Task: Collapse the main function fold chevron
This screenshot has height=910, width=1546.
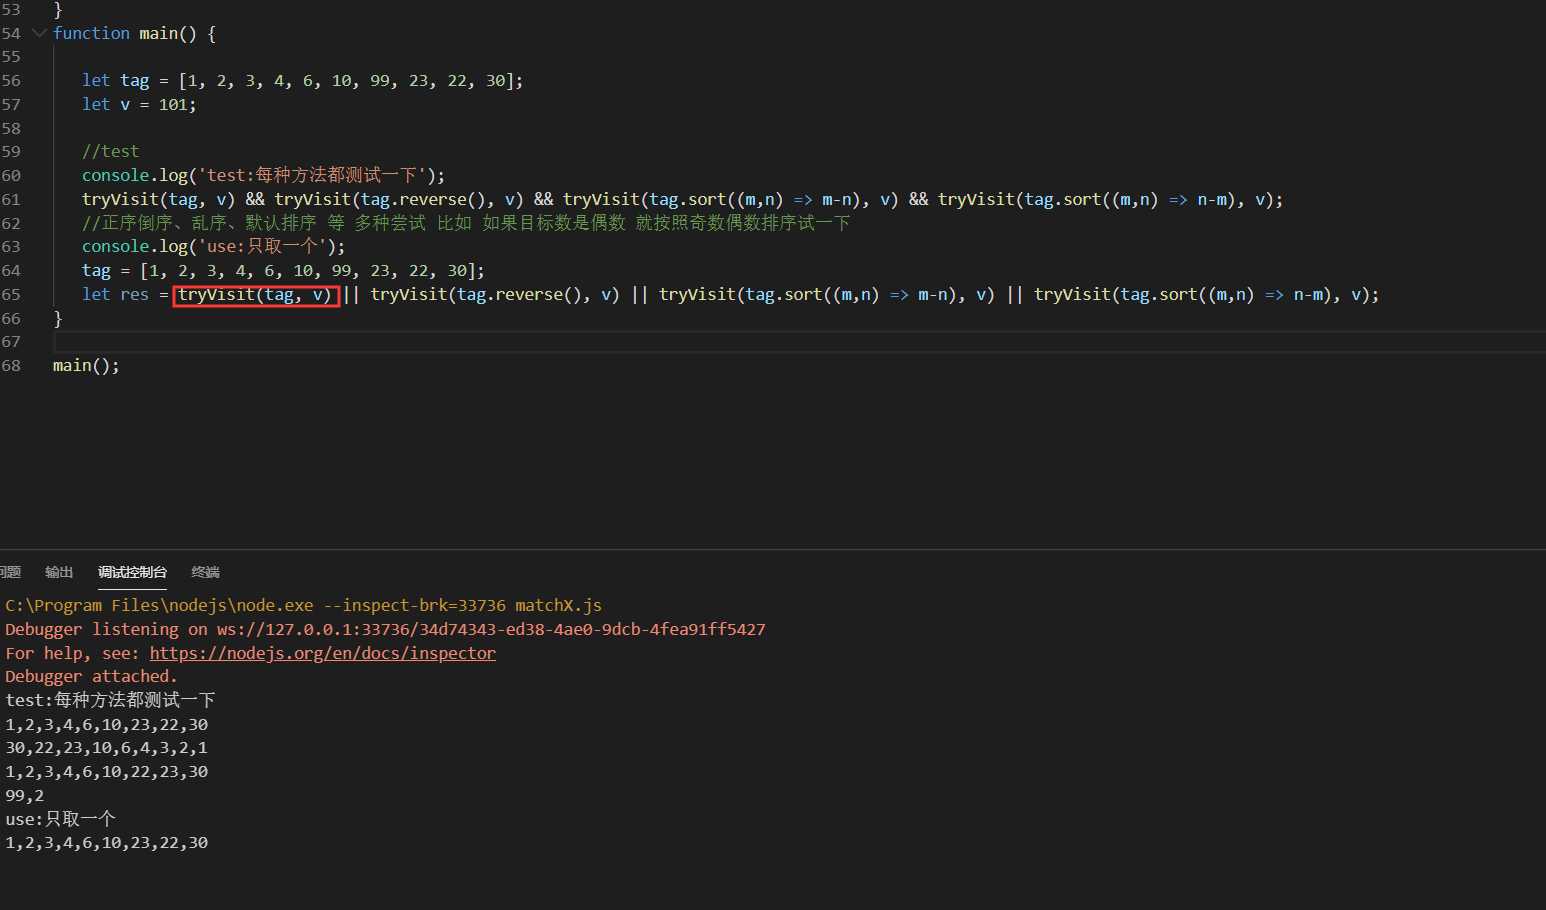Action: (x=39, y=33)
